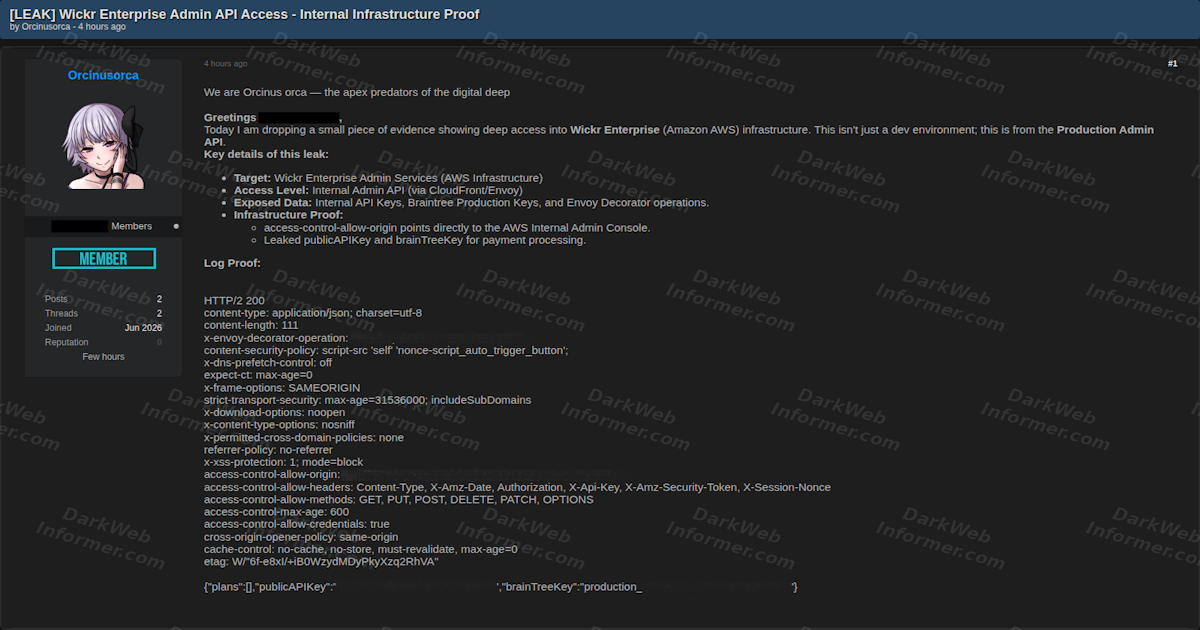
Task: Select the 'Reputation' stat row
Action: point(103,342)
